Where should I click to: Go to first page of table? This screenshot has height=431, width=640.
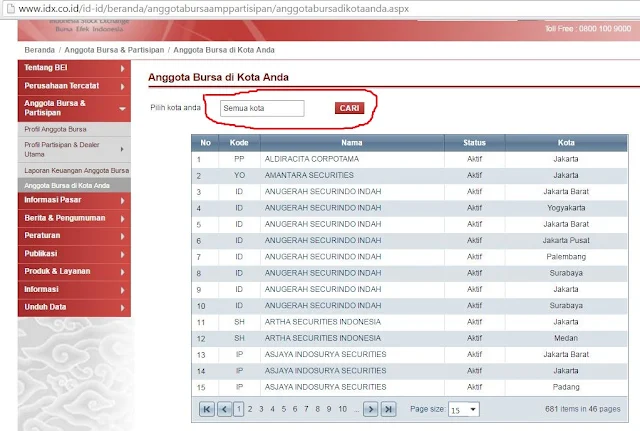[x=207, y=409]
